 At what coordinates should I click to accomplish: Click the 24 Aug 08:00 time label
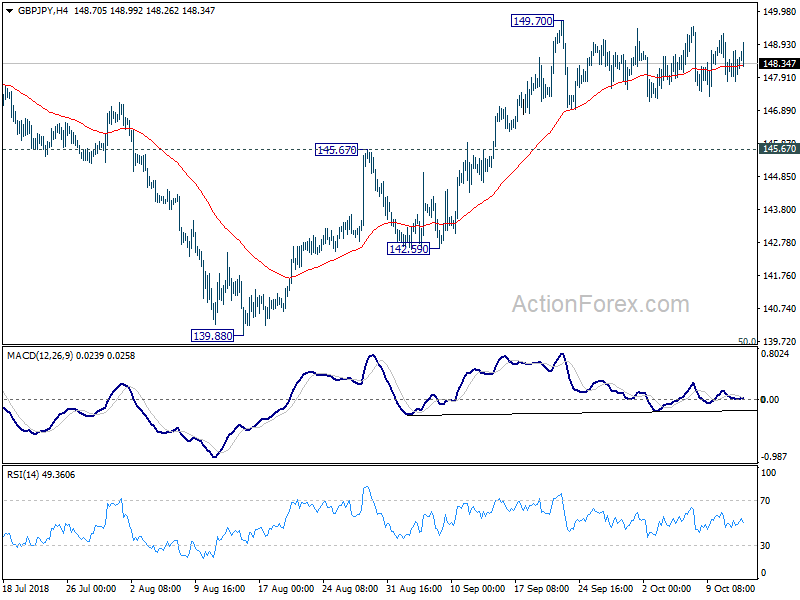tap(350, 588)
